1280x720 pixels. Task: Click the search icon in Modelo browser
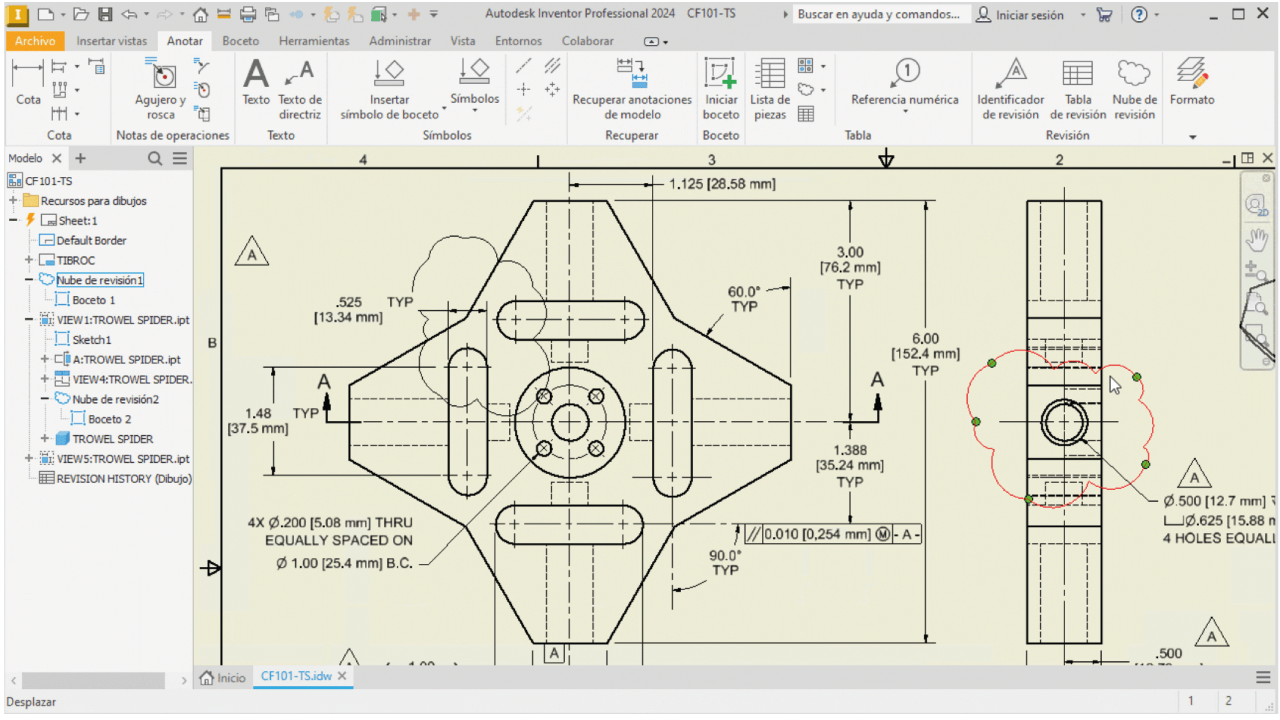coord(155,158)
